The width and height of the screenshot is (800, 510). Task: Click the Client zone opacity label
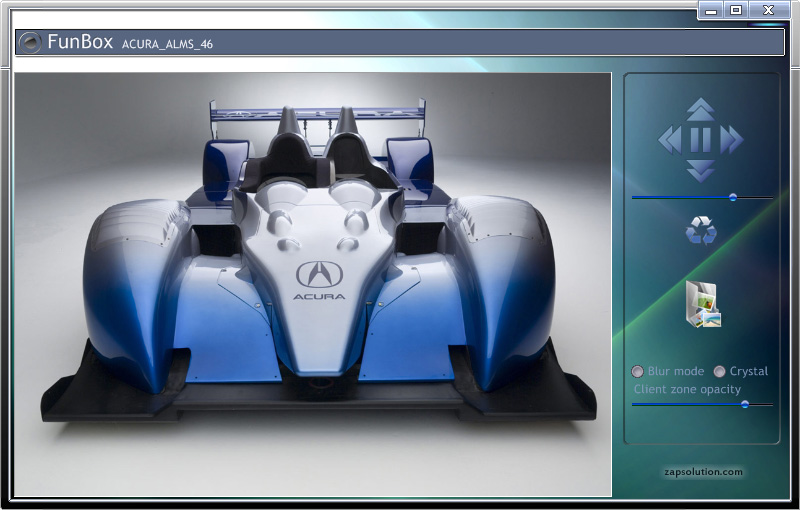coord(687,390)
